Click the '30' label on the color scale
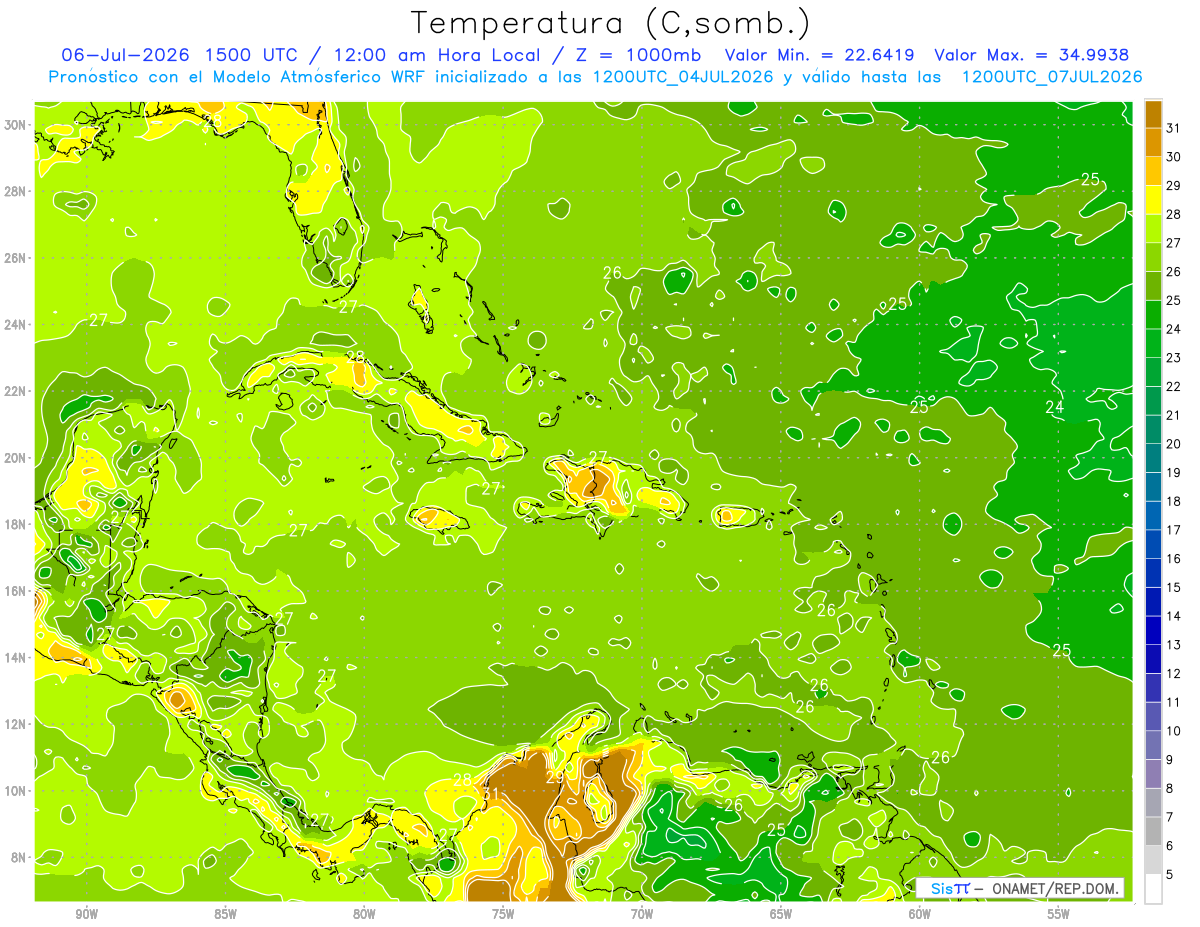Viewport: 1200px width, 927px height. (1174, 157)
